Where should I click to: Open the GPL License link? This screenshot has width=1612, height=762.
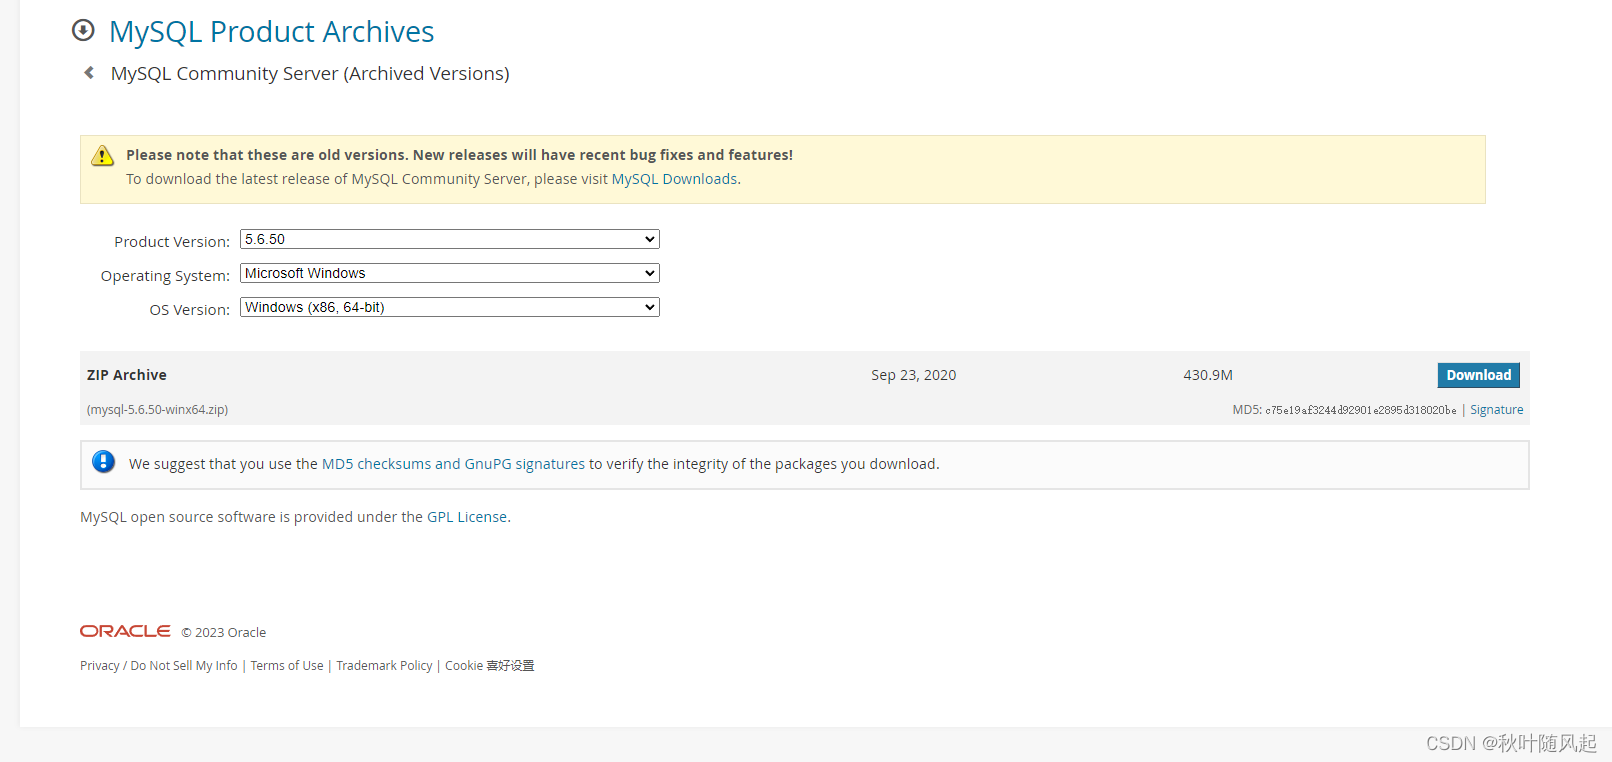(x=467, y=517)
